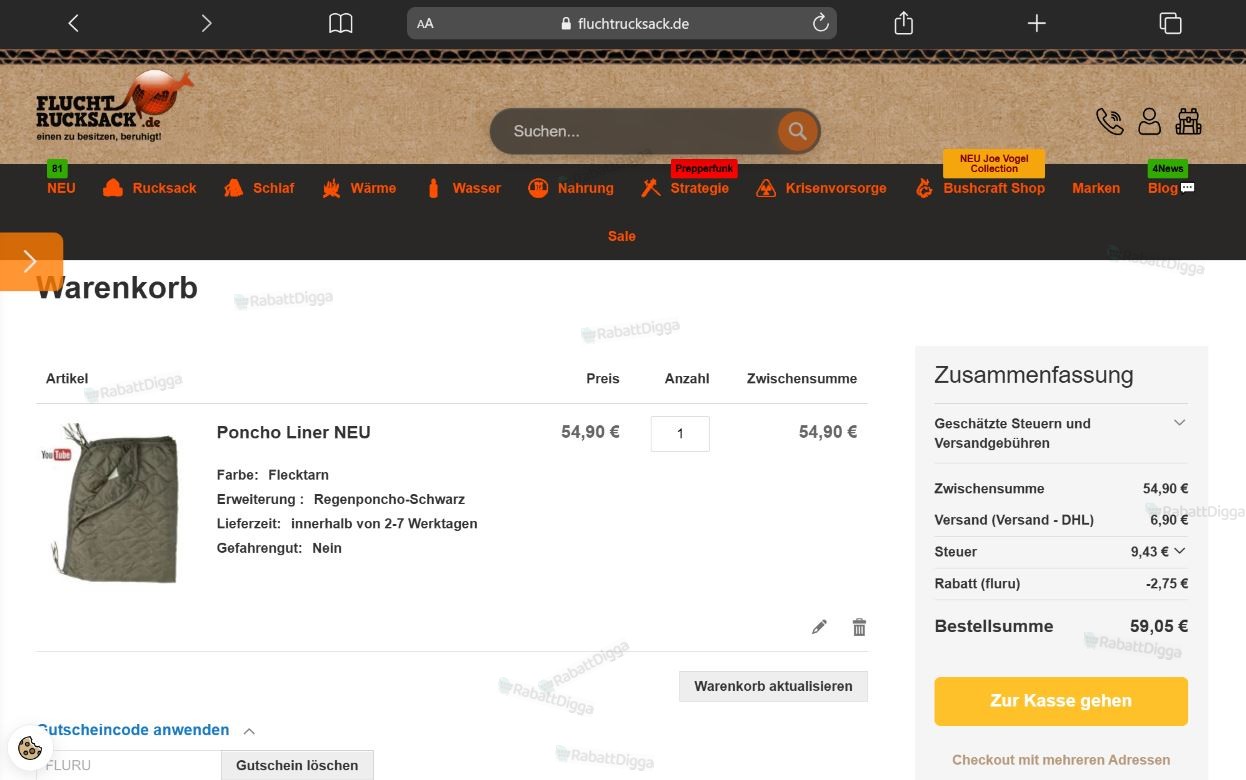The image size is (1246, 780).
Task: Open Checkout mit mehreren Adressen link
Action: [1061, 760]
